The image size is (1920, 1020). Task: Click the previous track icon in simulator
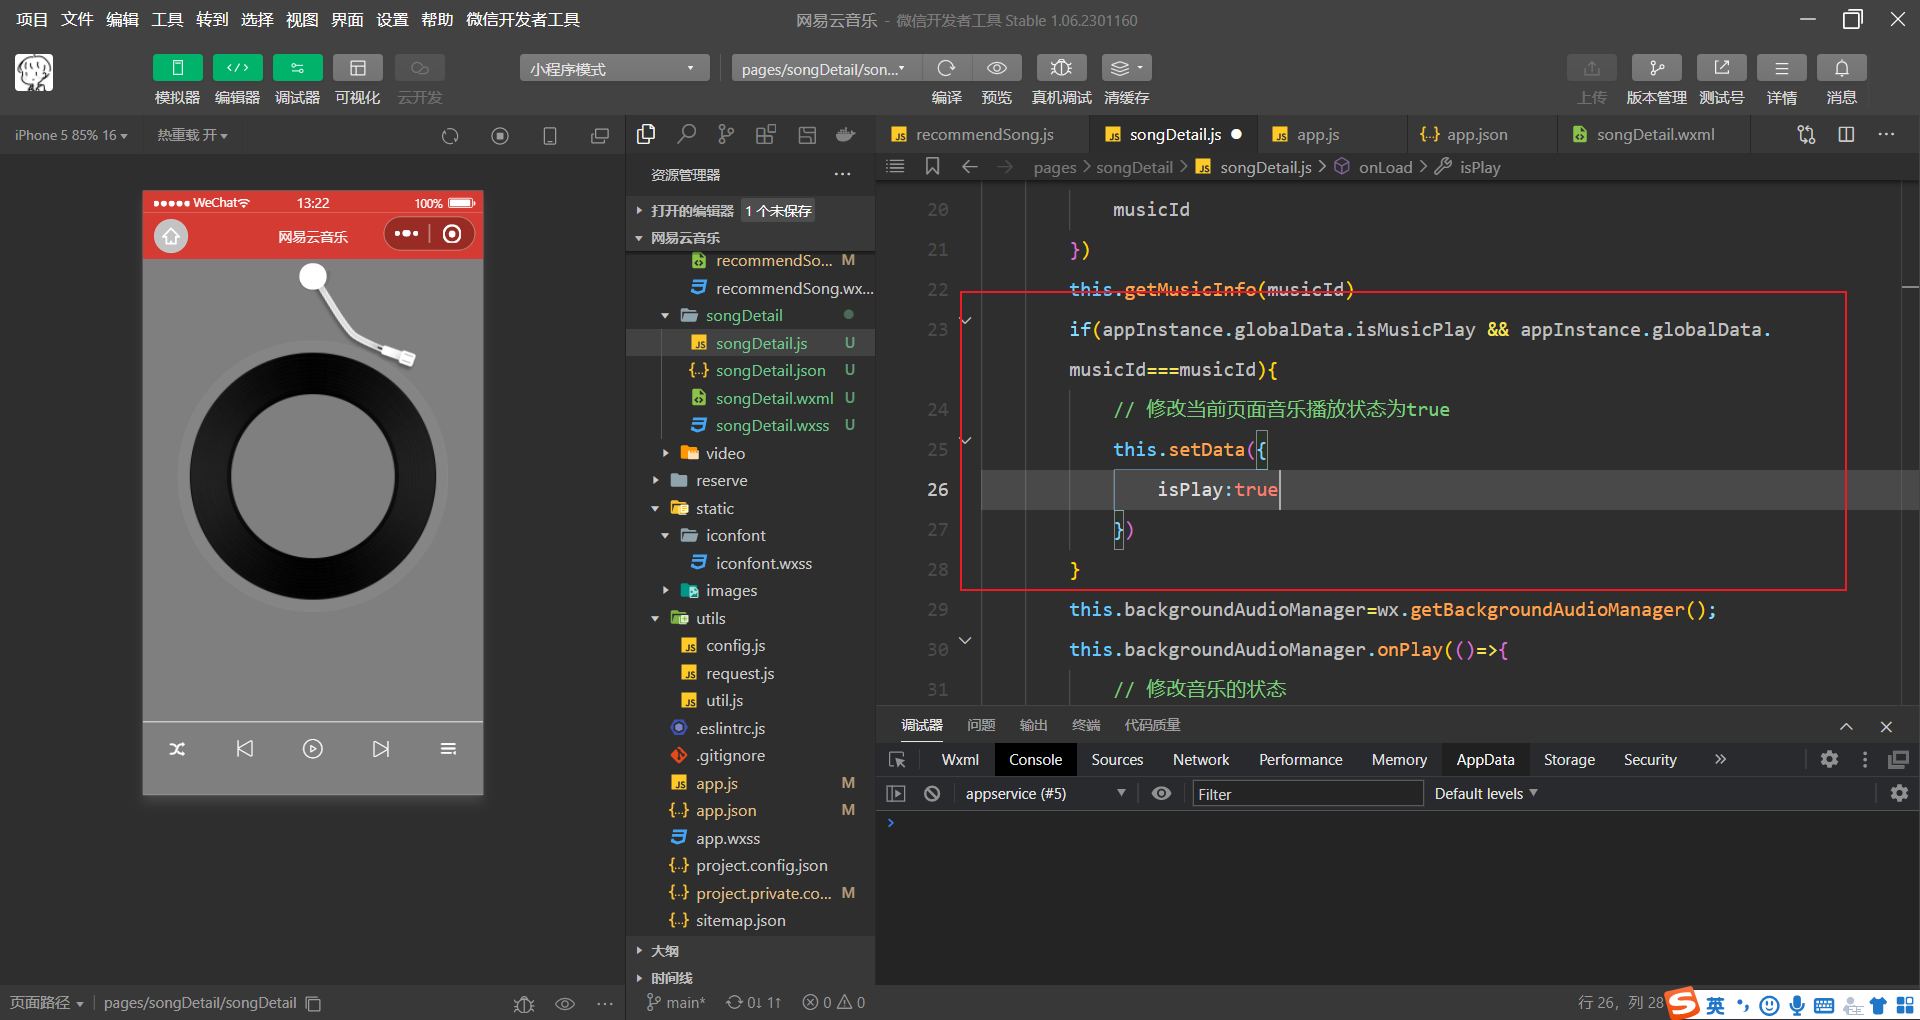click(x=245, y=749)
